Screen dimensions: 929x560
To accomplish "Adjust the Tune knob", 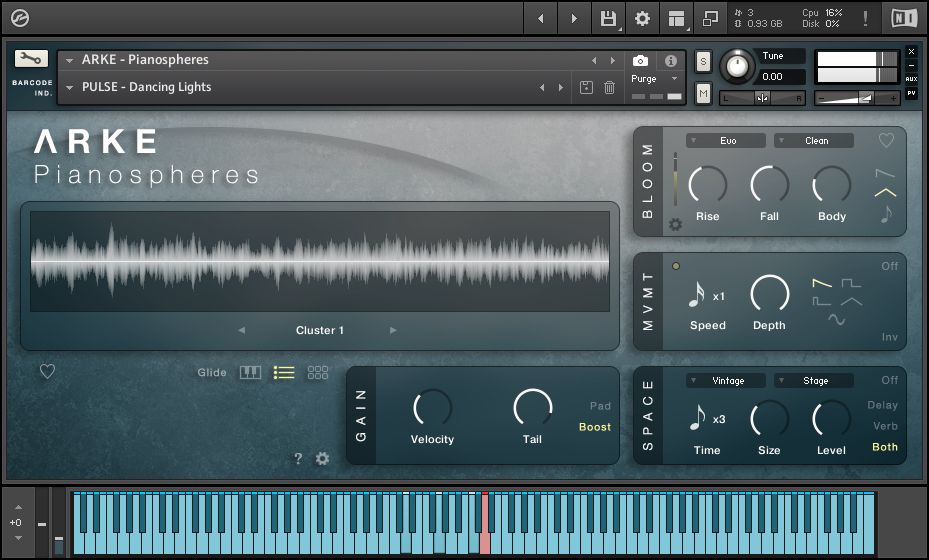I will [736, 67].
